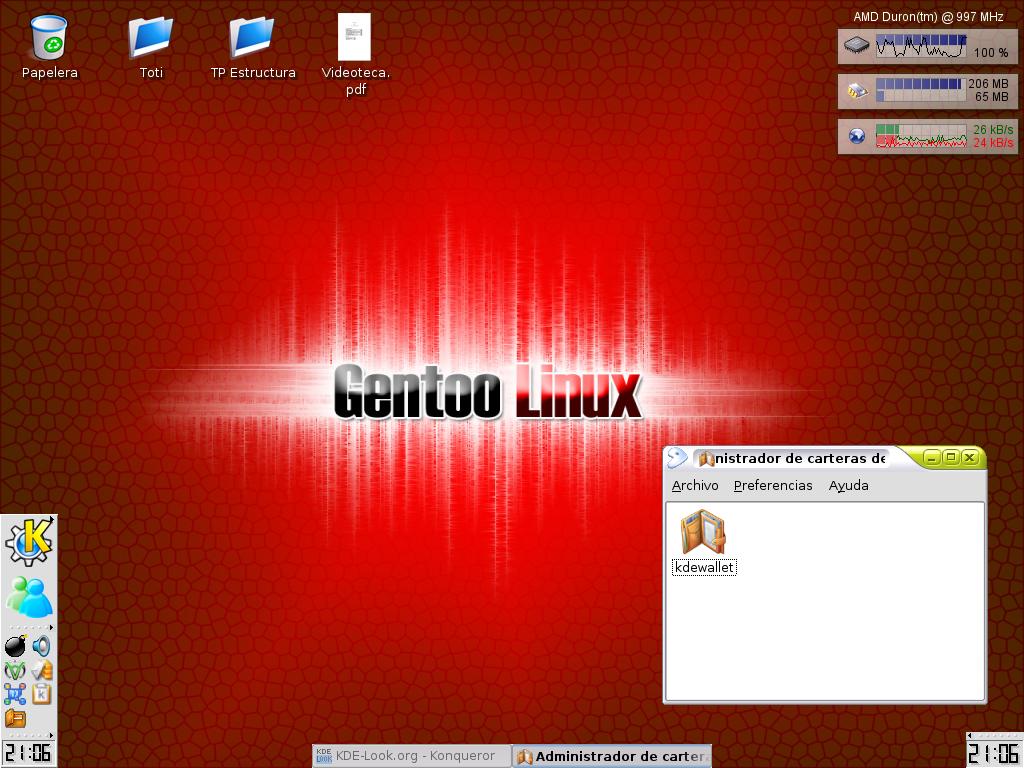Click the orange wallet tray icon
The image size is (1024, 768).
15,718
